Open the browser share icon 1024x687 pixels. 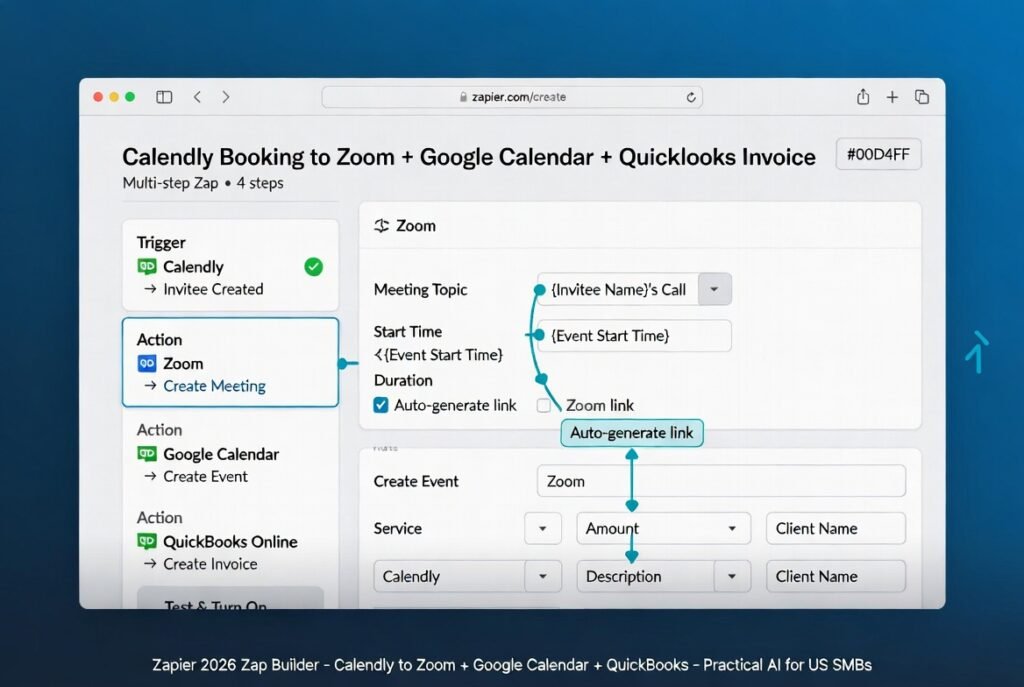coord(862,97)
